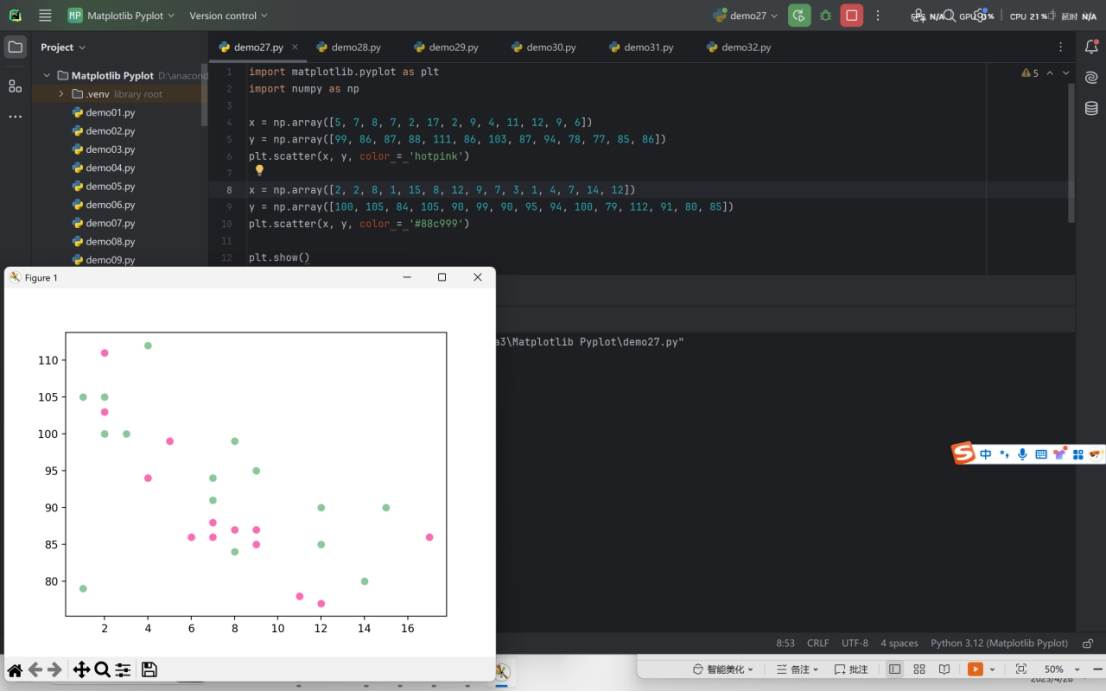Save the figure with the floppy disk icon
Screen dimensions: 1106x692
(149, 670)
